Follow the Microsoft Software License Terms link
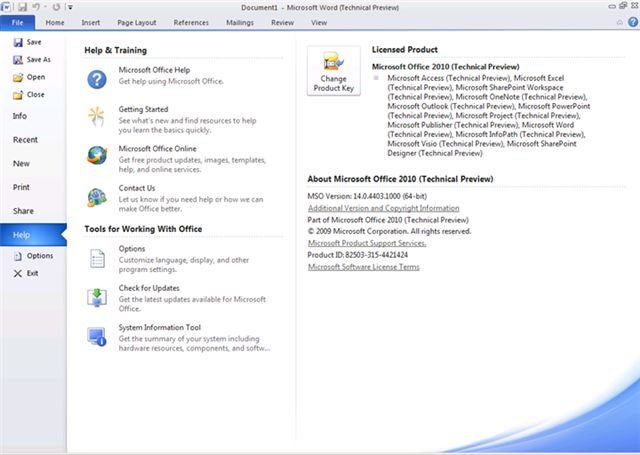640x455 pixels. (x=363, y=267)
